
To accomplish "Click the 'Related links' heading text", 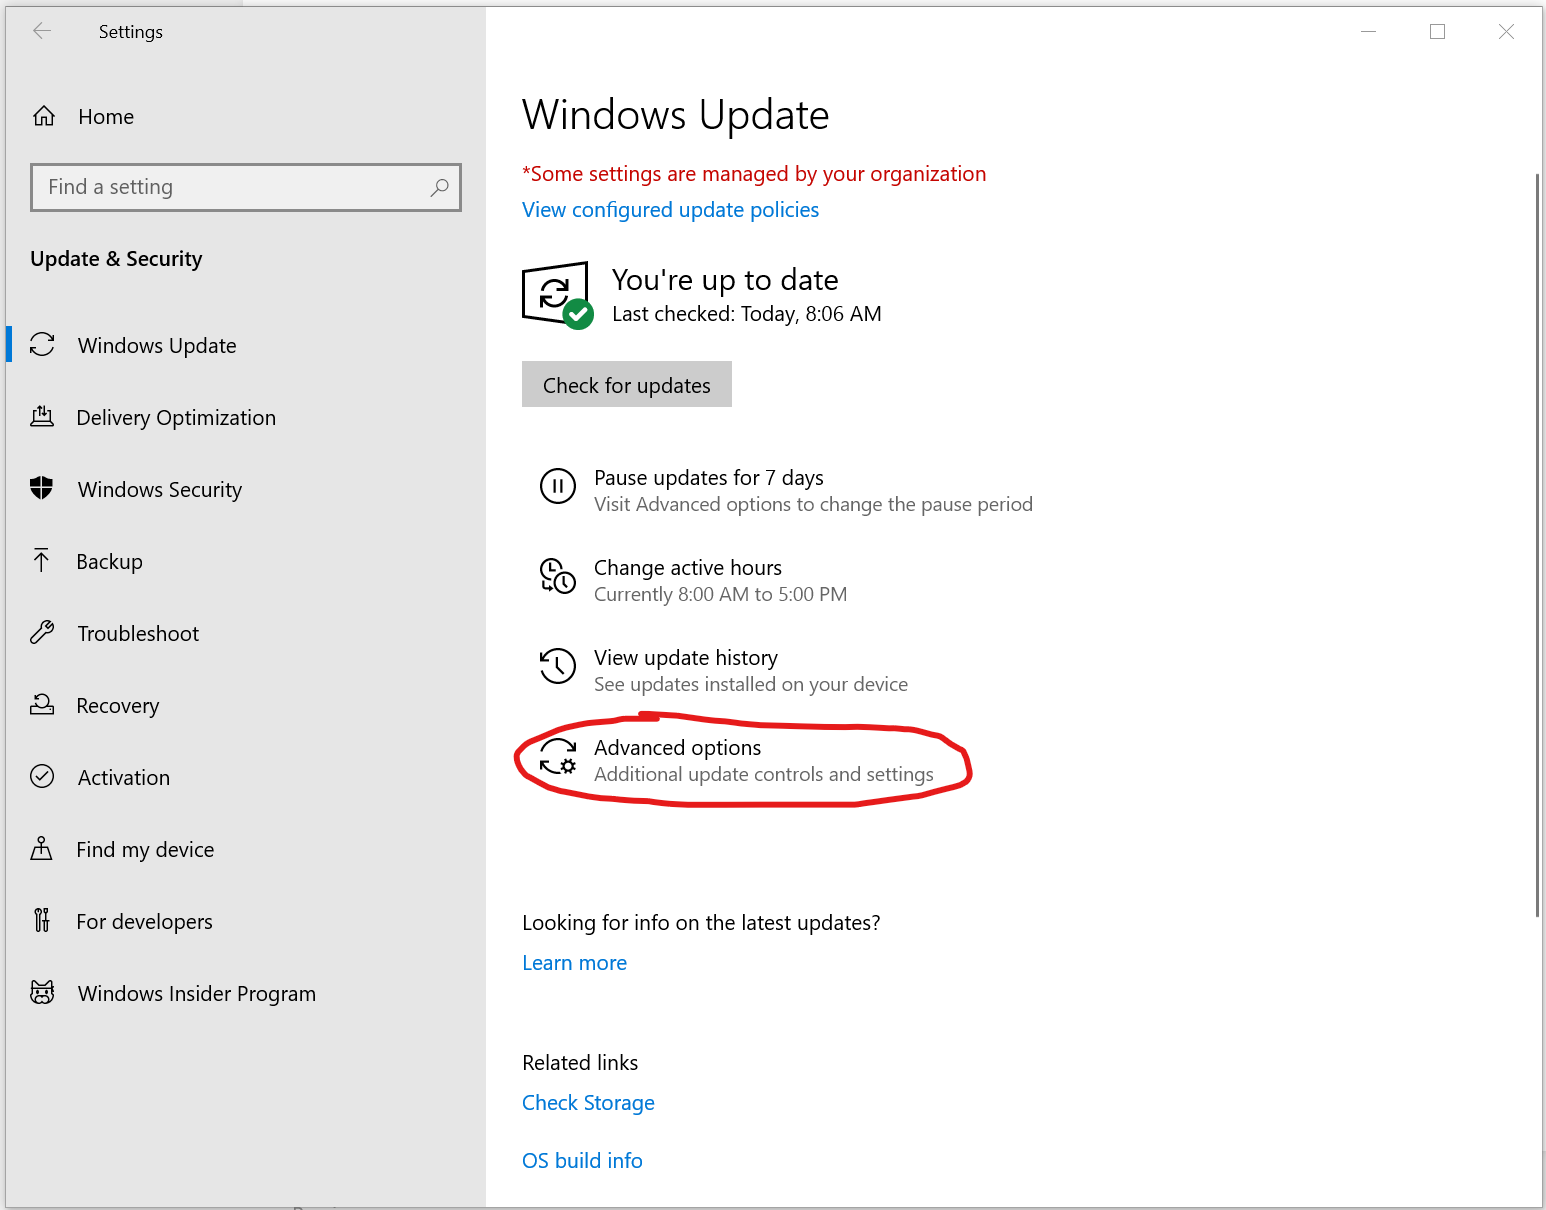I will coord(580,1062).
